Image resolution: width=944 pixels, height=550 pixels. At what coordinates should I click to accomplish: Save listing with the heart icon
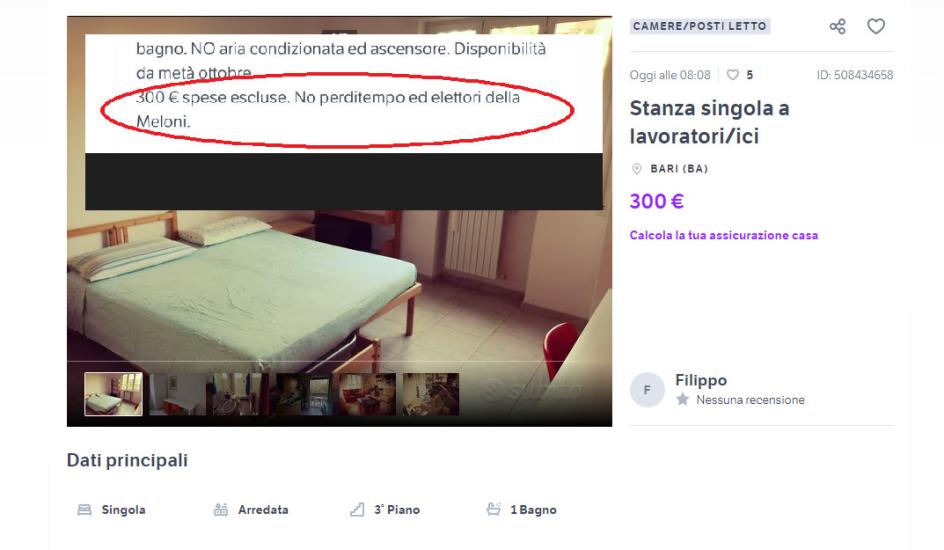[x=876, y=26]
